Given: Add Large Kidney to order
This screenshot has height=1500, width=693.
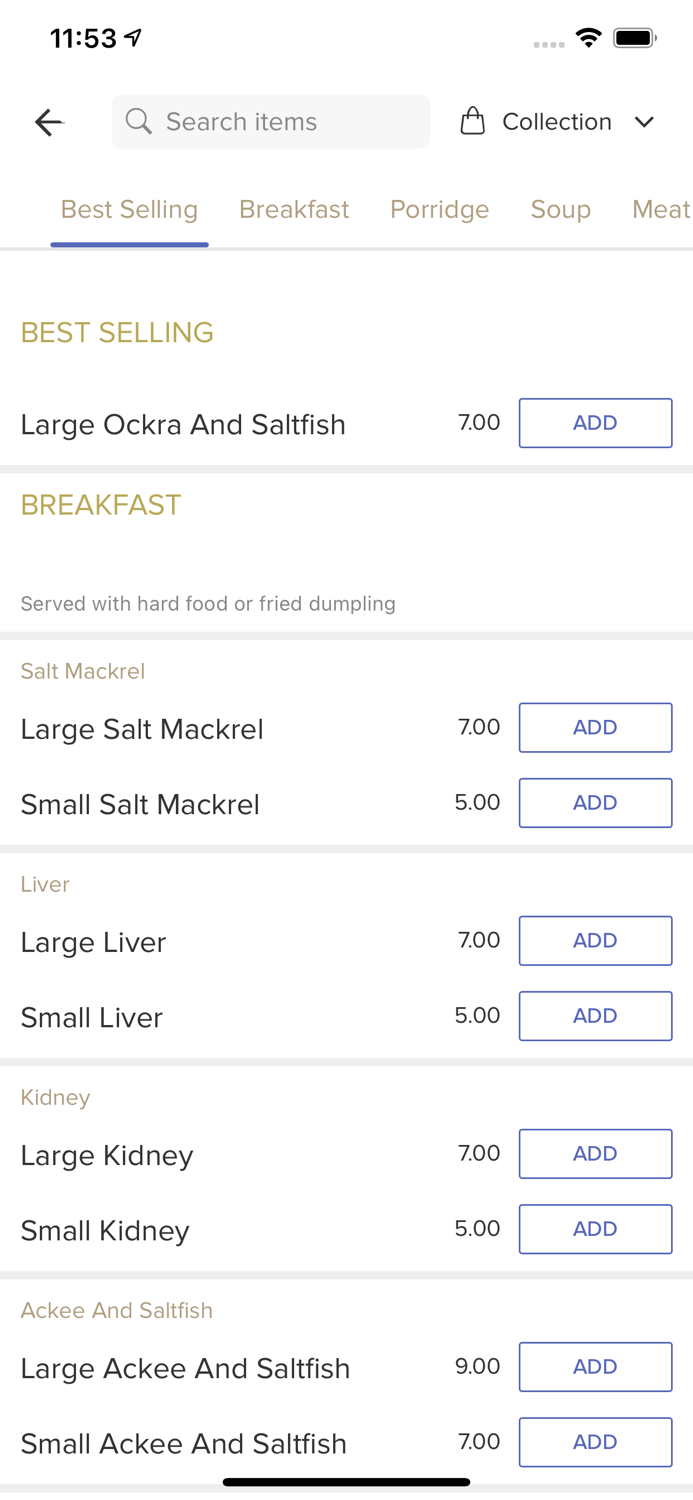Looking at the screenshot, I should [x=595, y=1154].
